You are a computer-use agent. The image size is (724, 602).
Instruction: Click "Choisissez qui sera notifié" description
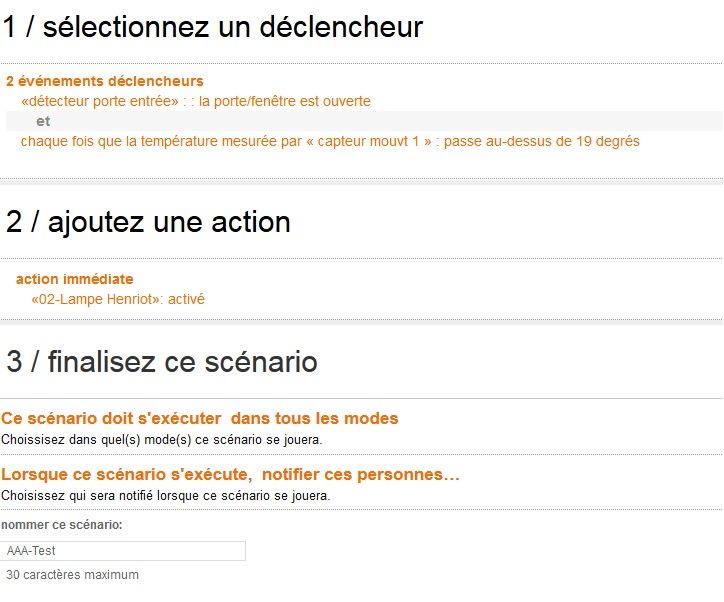165,495
